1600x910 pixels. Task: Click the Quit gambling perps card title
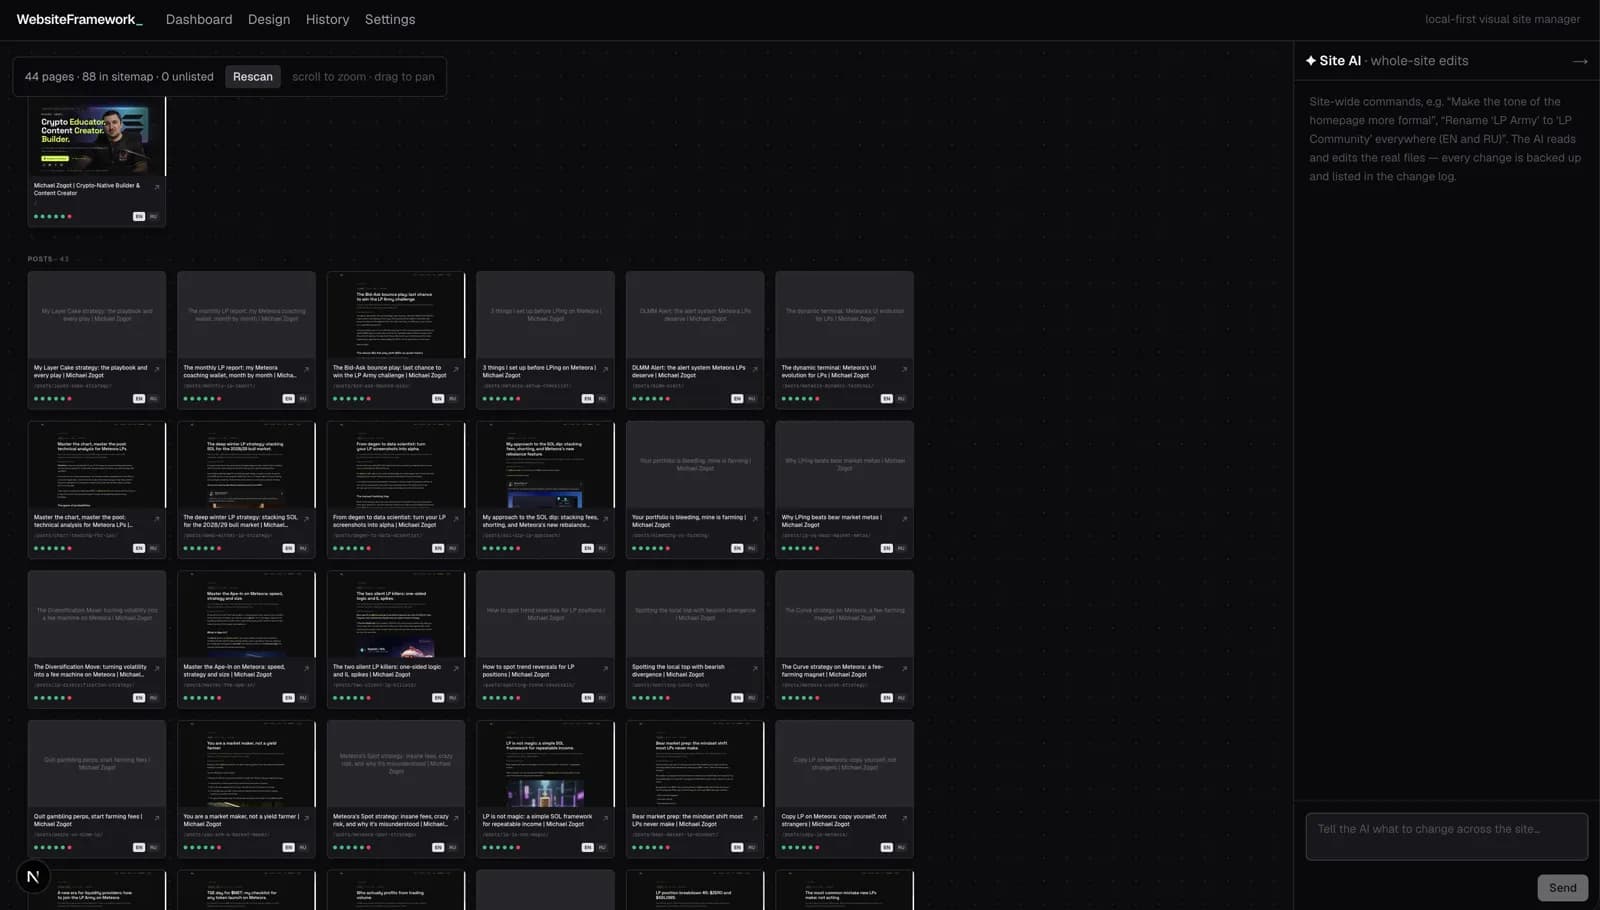(x=89, y=820)
